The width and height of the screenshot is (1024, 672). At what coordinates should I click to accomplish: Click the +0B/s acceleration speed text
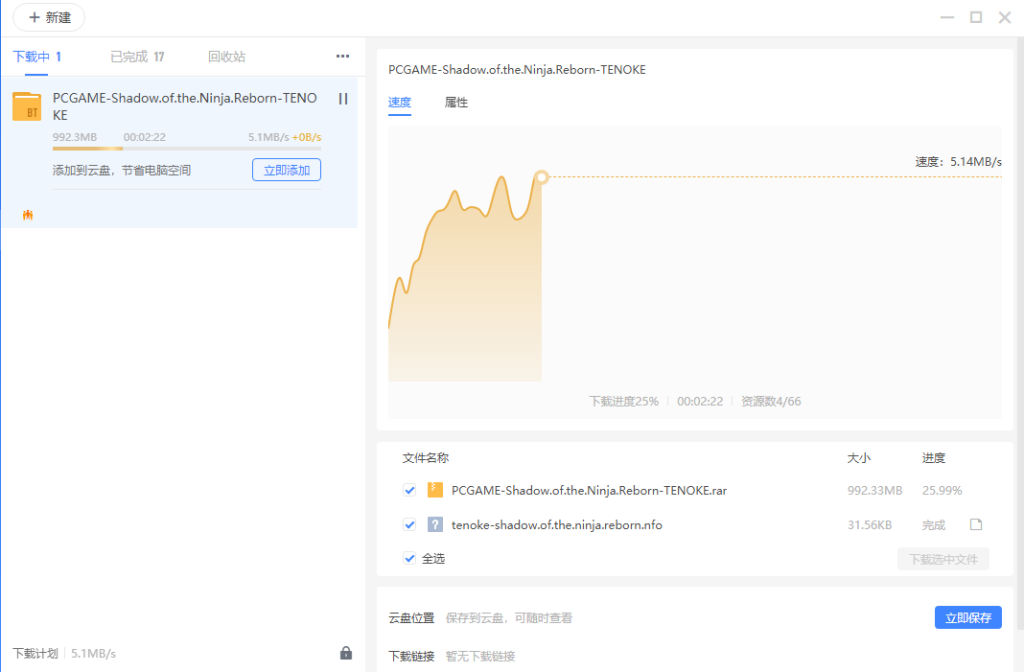306,137
